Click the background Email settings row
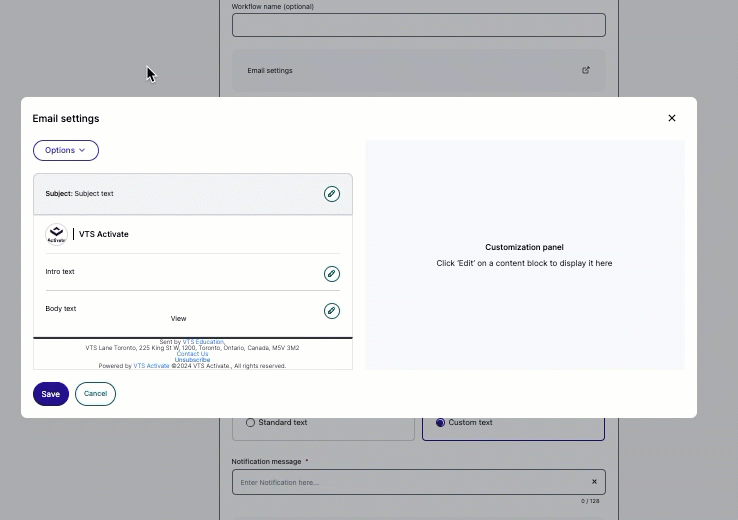Viewport: 738px width, 520px height. coord(418,71)
